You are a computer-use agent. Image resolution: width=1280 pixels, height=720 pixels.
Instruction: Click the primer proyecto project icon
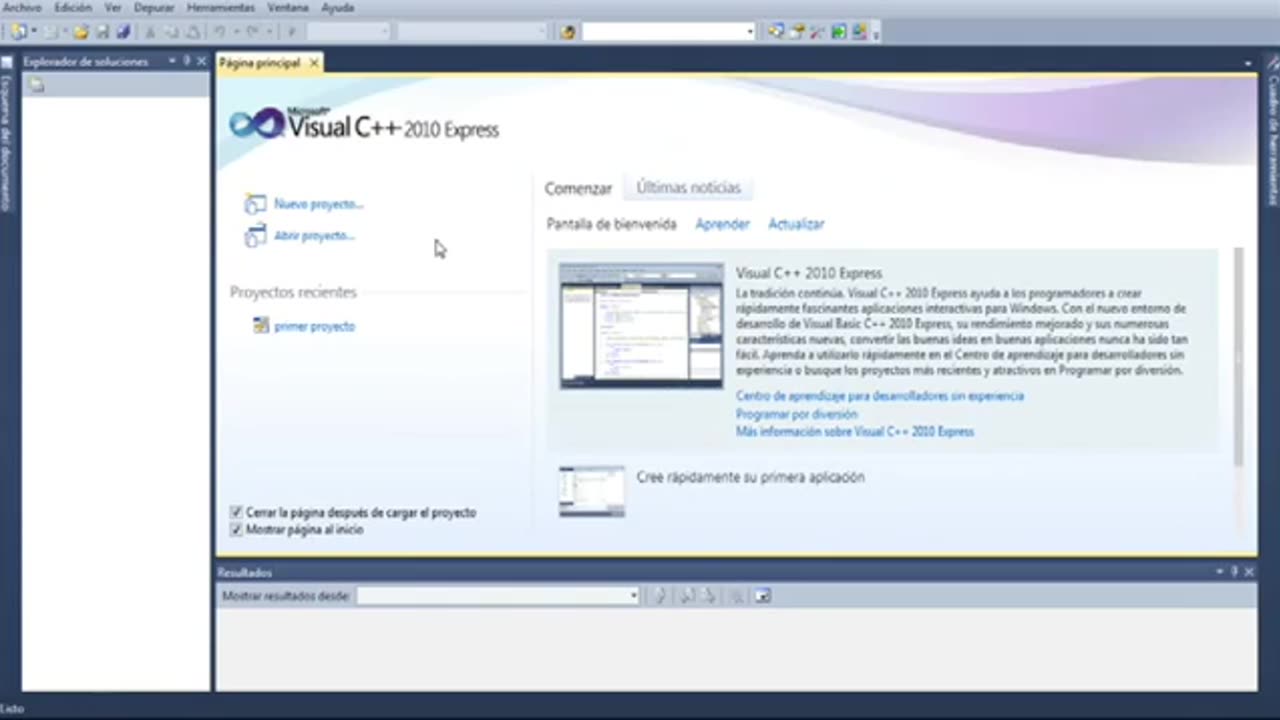pos(260,326)
